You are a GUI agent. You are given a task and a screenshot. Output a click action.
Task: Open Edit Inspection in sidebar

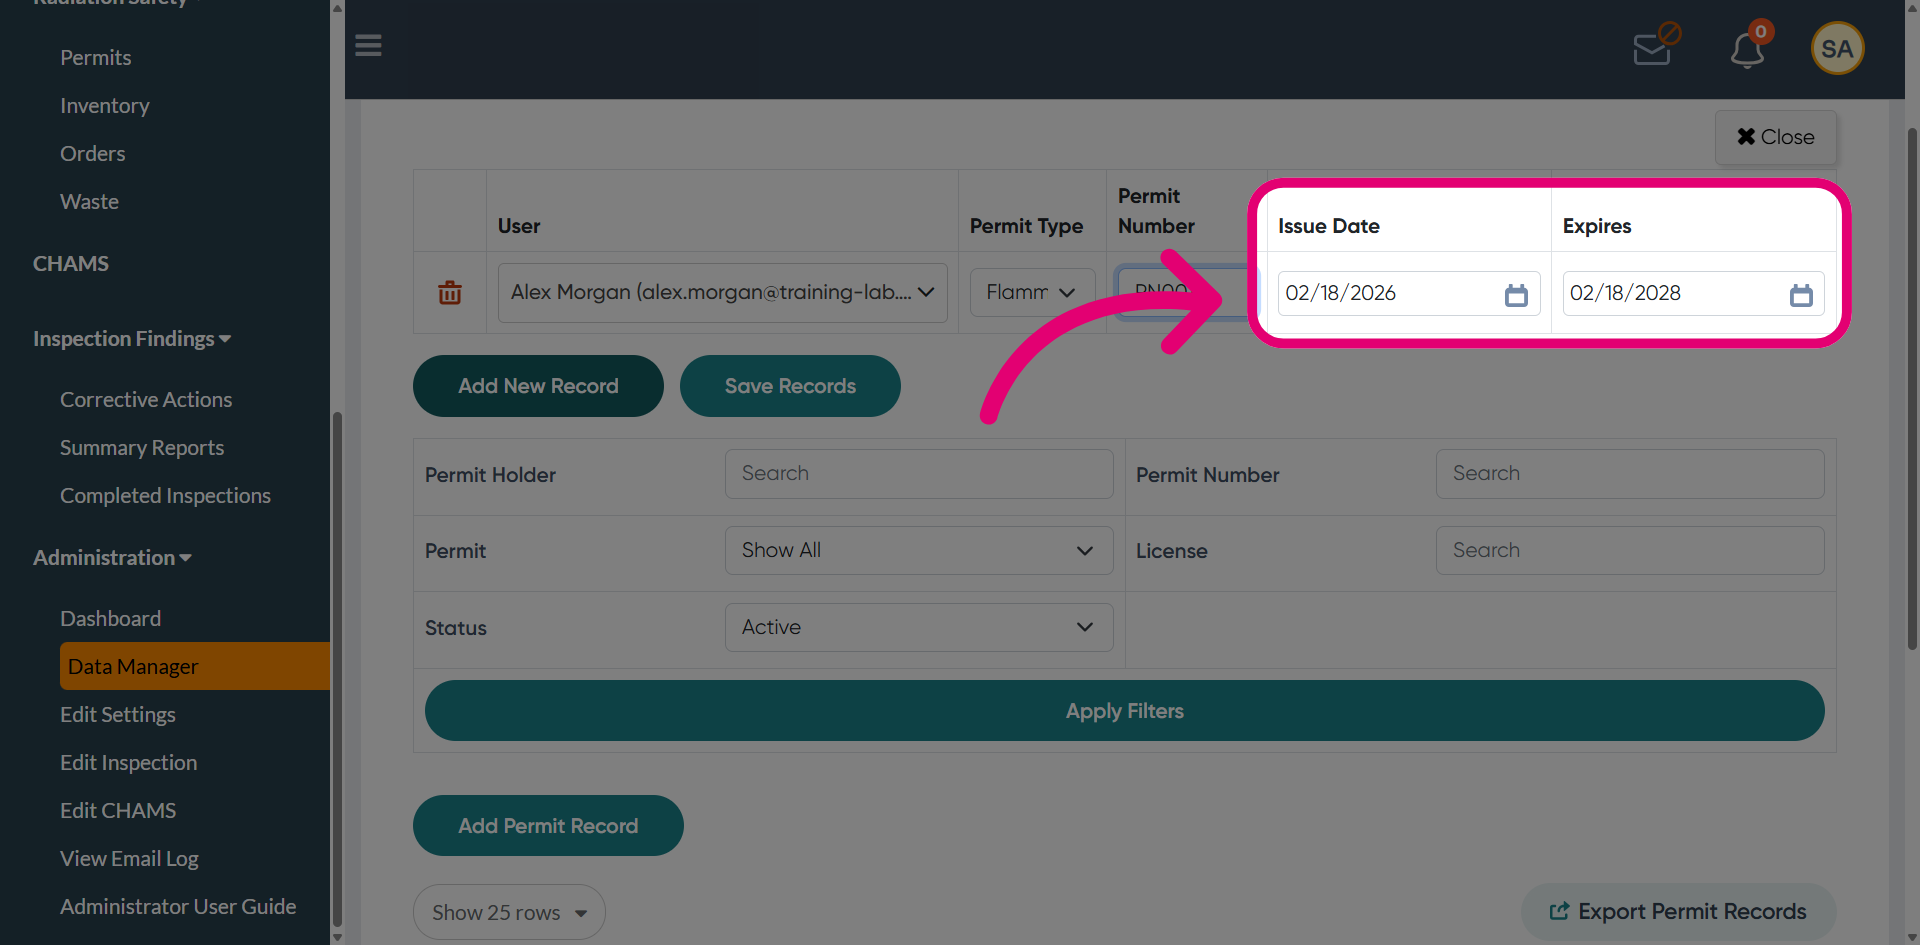pos(129,763)
